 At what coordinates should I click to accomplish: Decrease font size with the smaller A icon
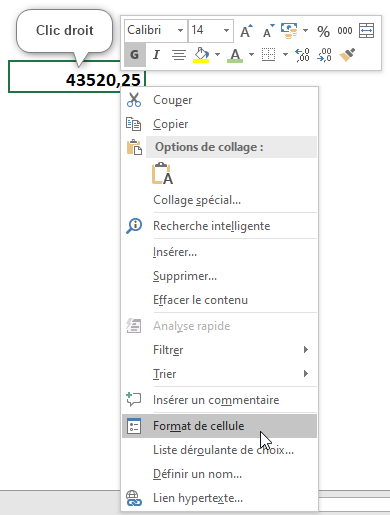(x=268, y=31)
